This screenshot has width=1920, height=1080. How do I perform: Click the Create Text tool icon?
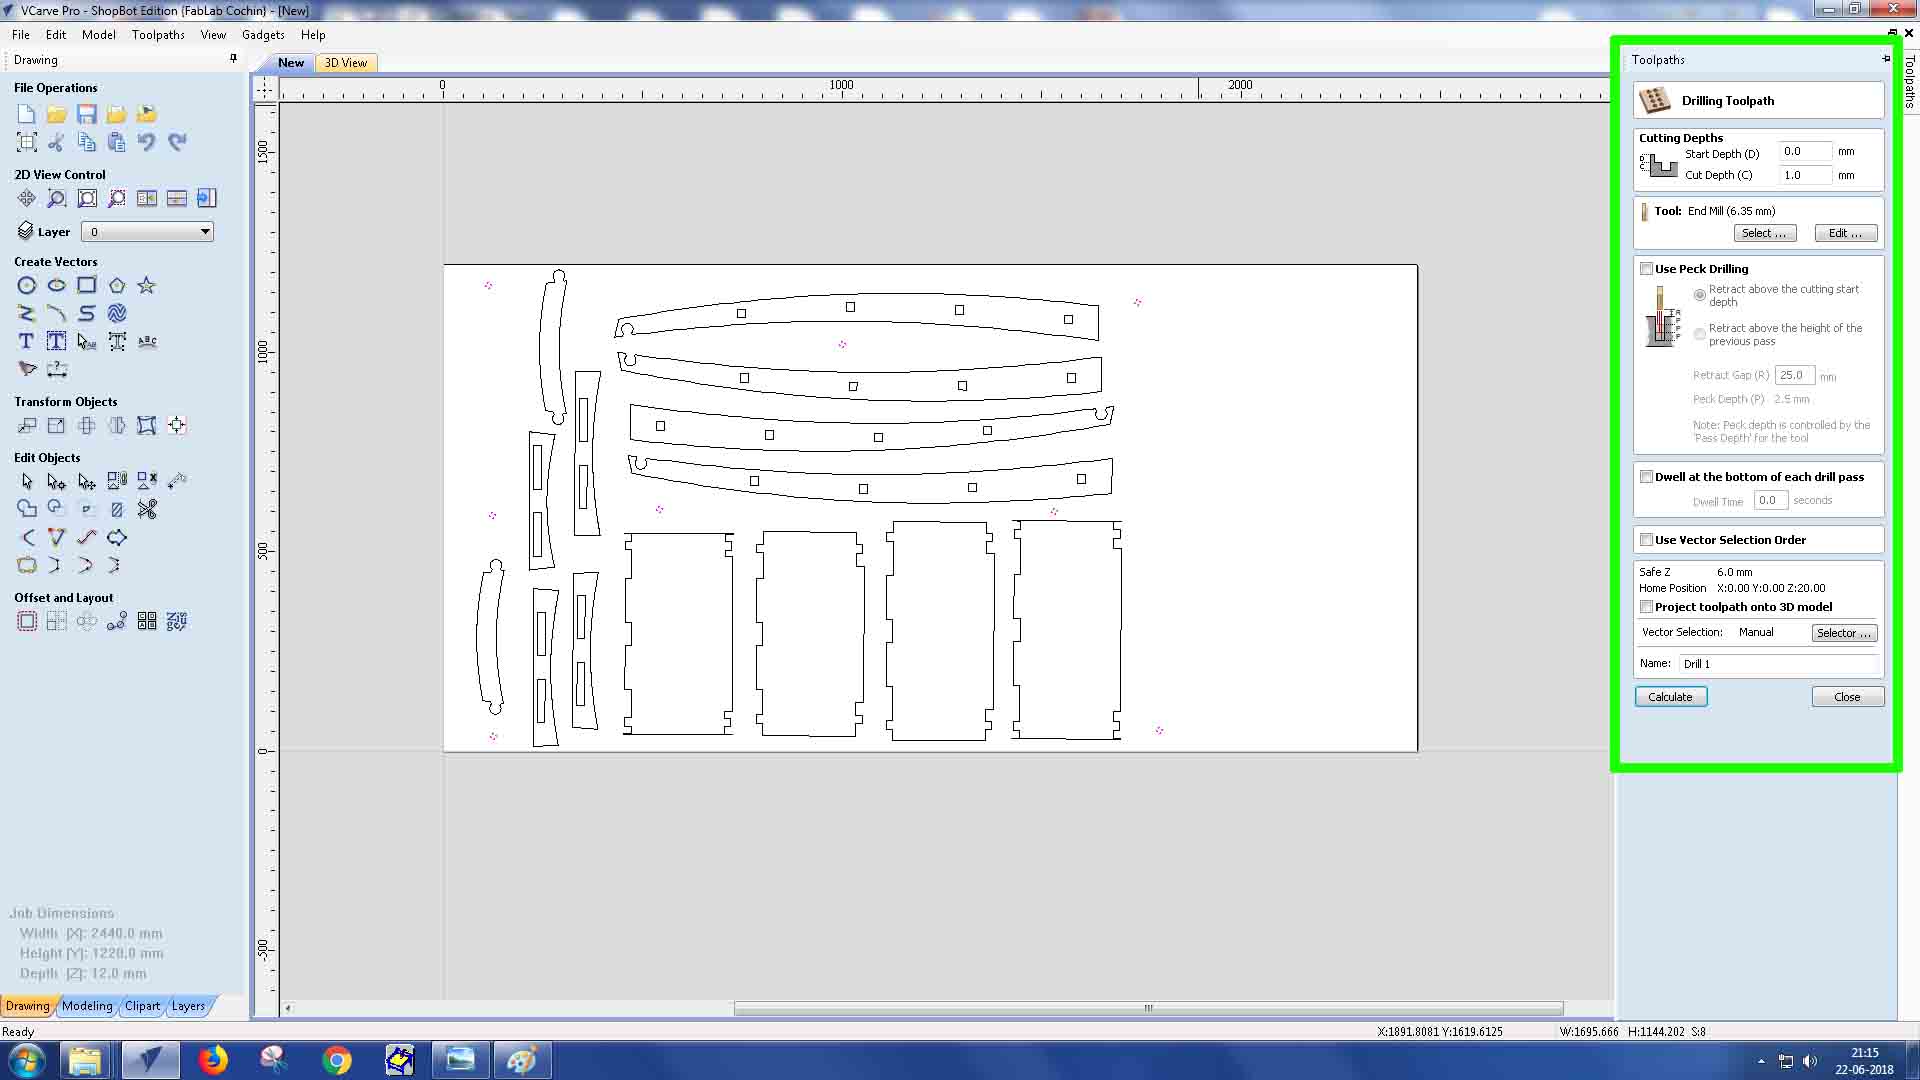(27, 342)
